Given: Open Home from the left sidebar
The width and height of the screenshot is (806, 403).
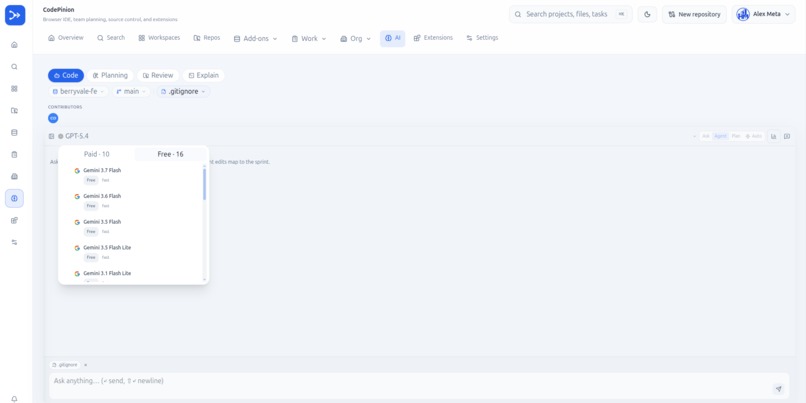Looking at the screenshot, I should tap(14, 45).
